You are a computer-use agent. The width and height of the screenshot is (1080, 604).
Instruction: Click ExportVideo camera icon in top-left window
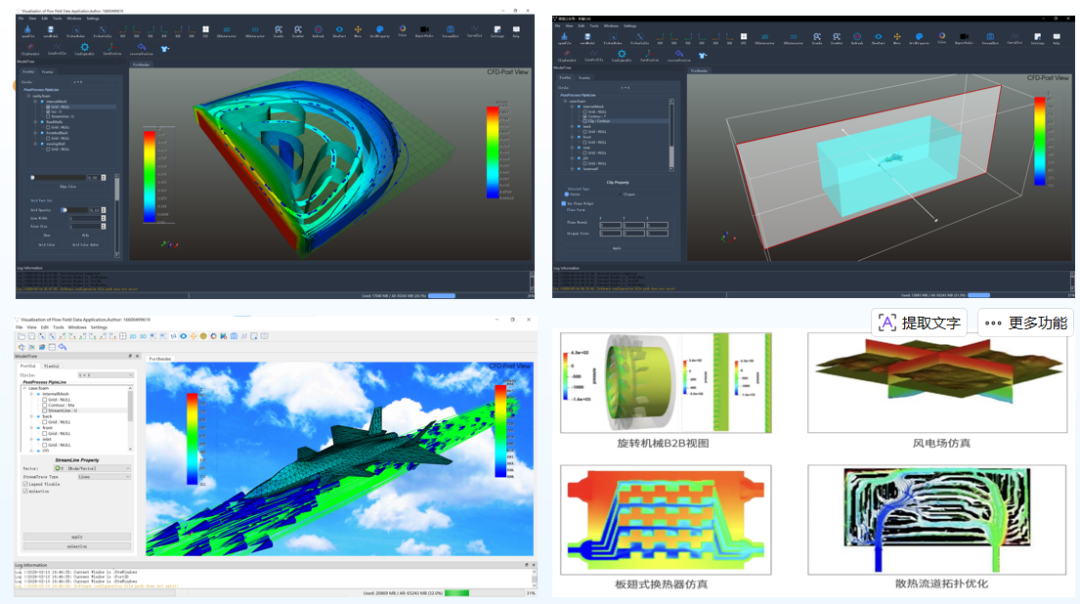tap(424, 29)
